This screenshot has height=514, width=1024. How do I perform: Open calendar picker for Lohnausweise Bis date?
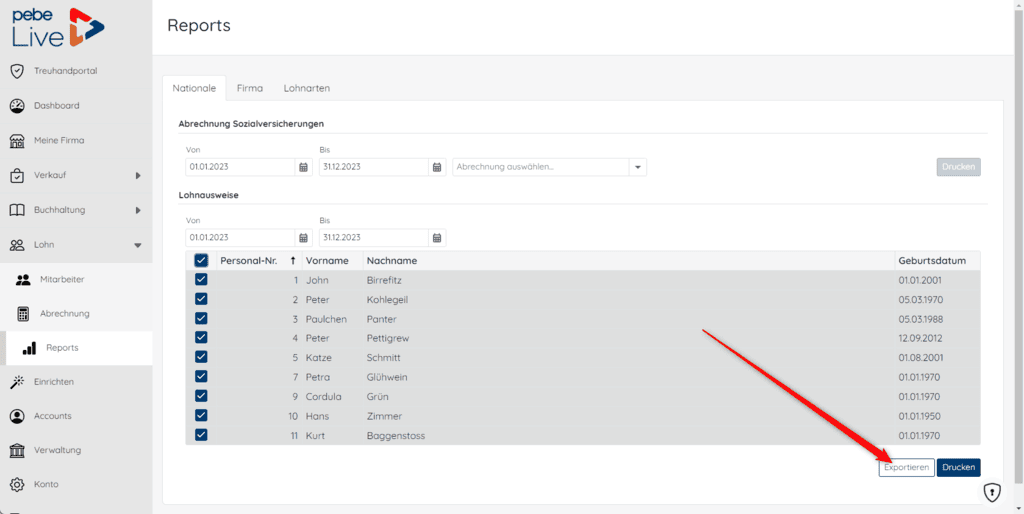437,238
